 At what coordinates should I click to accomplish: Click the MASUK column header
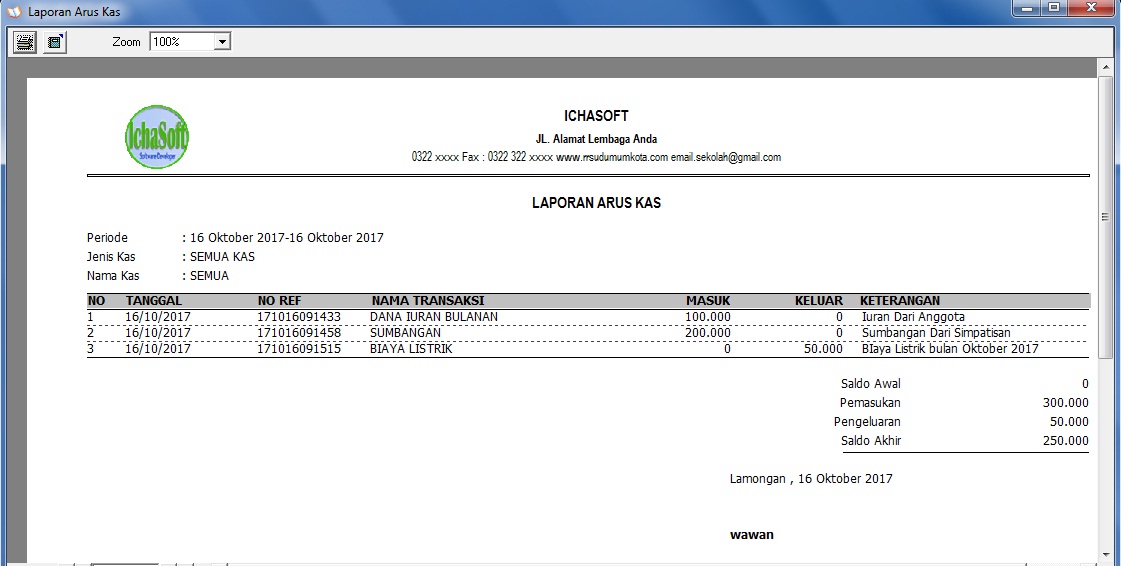tap(708, 301)
